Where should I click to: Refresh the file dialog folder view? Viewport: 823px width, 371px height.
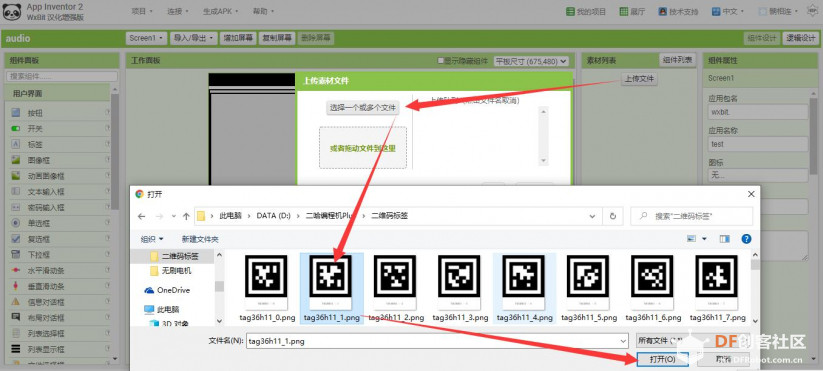pos(613,216)
